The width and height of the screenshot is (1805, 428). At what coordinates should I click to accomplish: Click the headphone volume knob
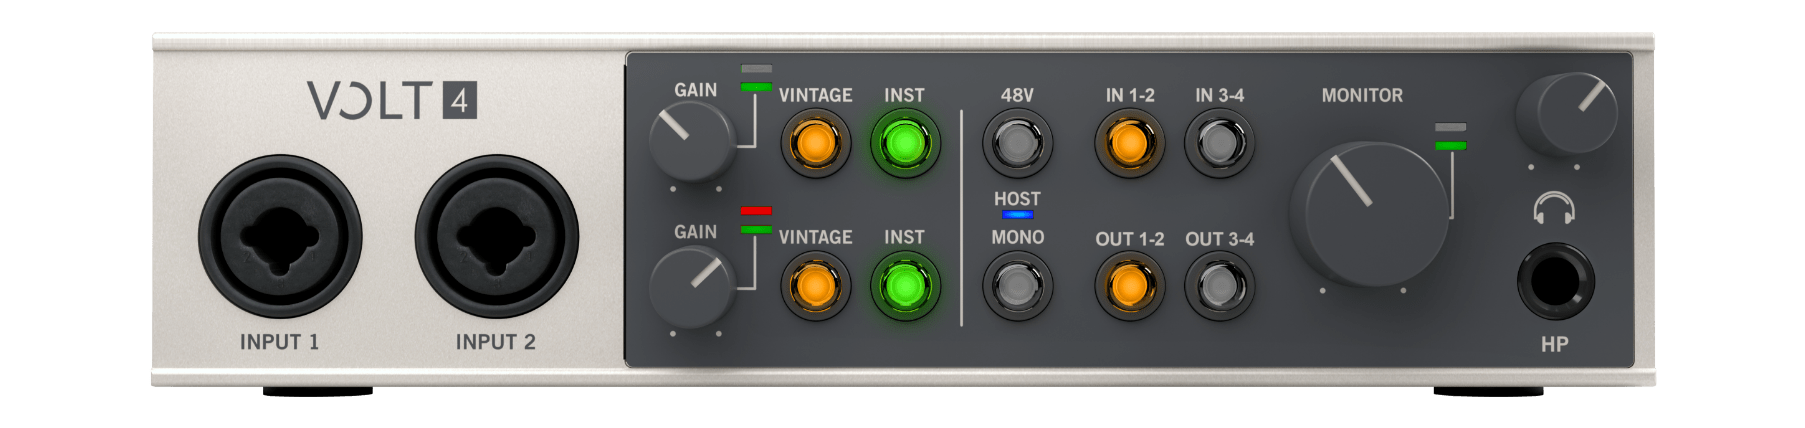[1567, 113]
